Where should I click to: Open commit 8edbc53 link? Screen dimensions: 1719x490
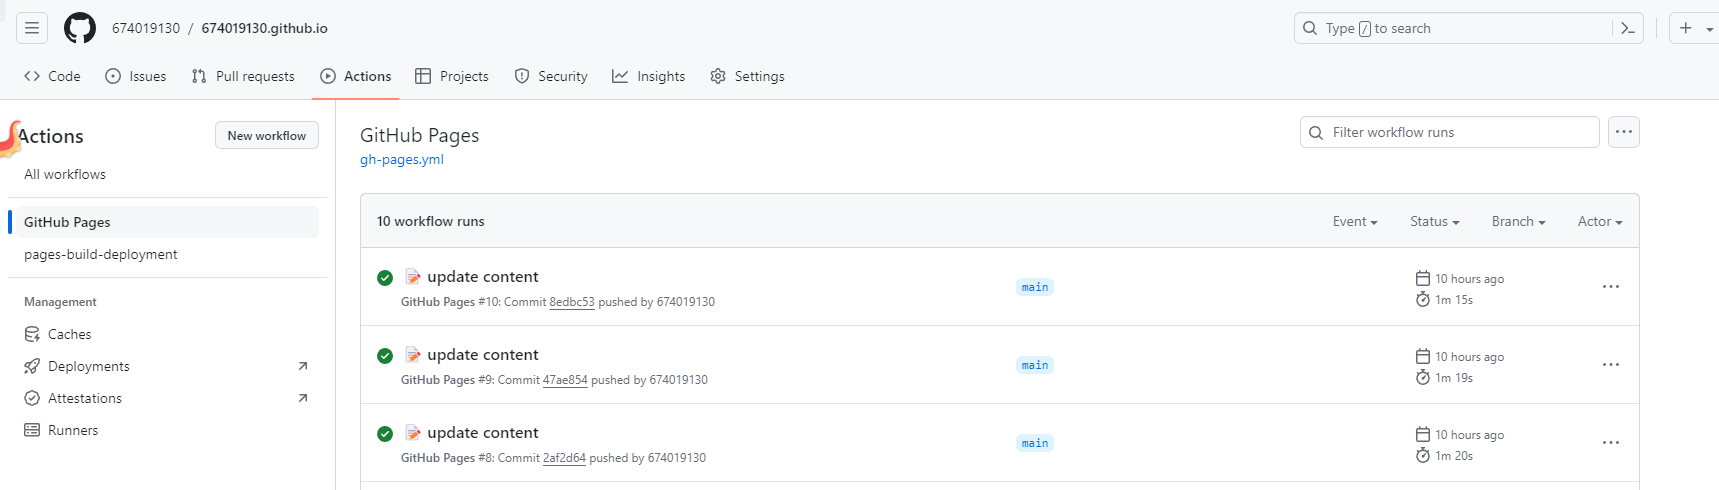click(572, 302)
